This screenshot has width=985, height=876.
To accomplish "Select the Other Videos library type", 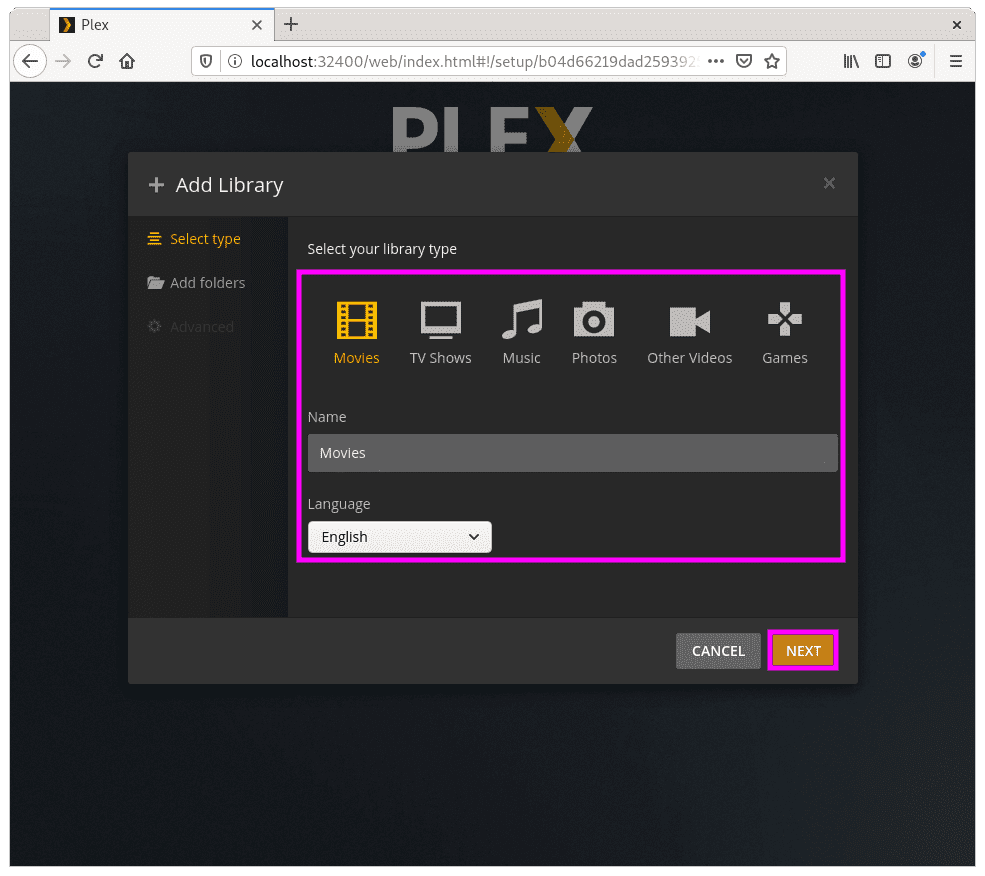I will pos(689,320).
